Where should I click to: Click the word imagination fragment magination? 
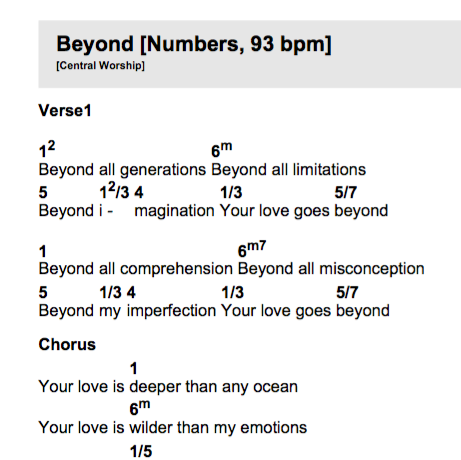click(x=174, y=211)
